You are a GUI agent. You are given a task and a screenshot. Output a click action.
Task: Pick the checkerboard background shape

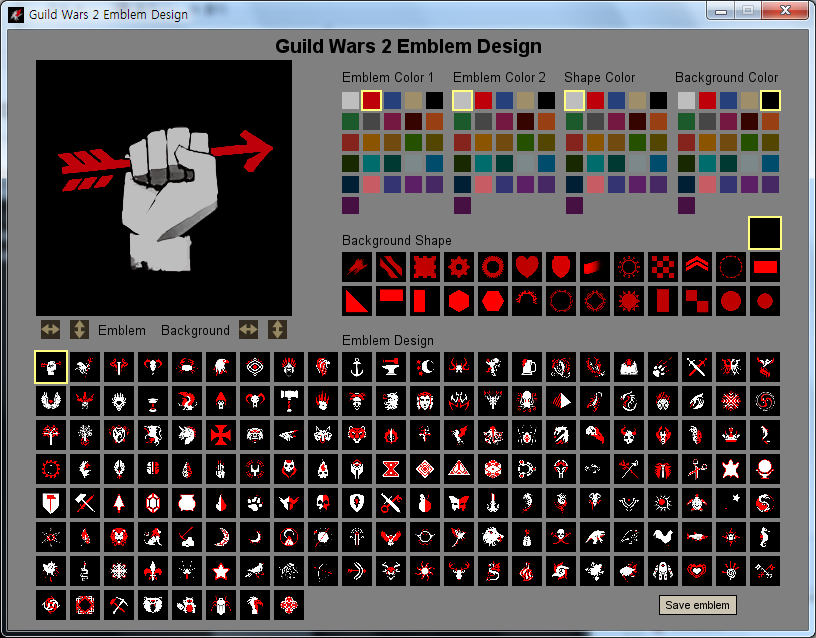coord(663,267)
